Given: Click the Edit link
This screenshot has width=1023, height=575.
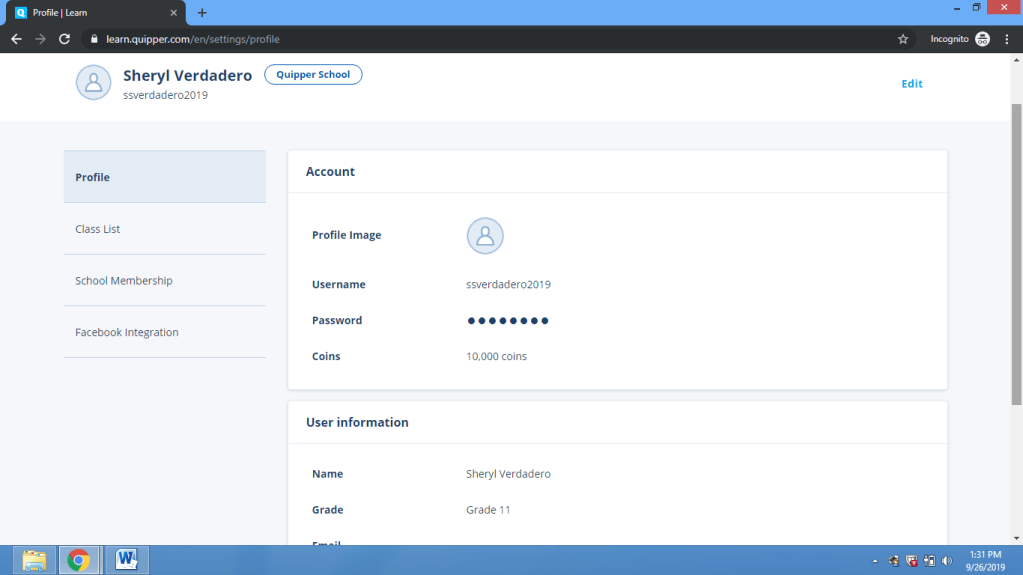Looking at the screenshot, I should pyautogui.click(x=911, y=84).
